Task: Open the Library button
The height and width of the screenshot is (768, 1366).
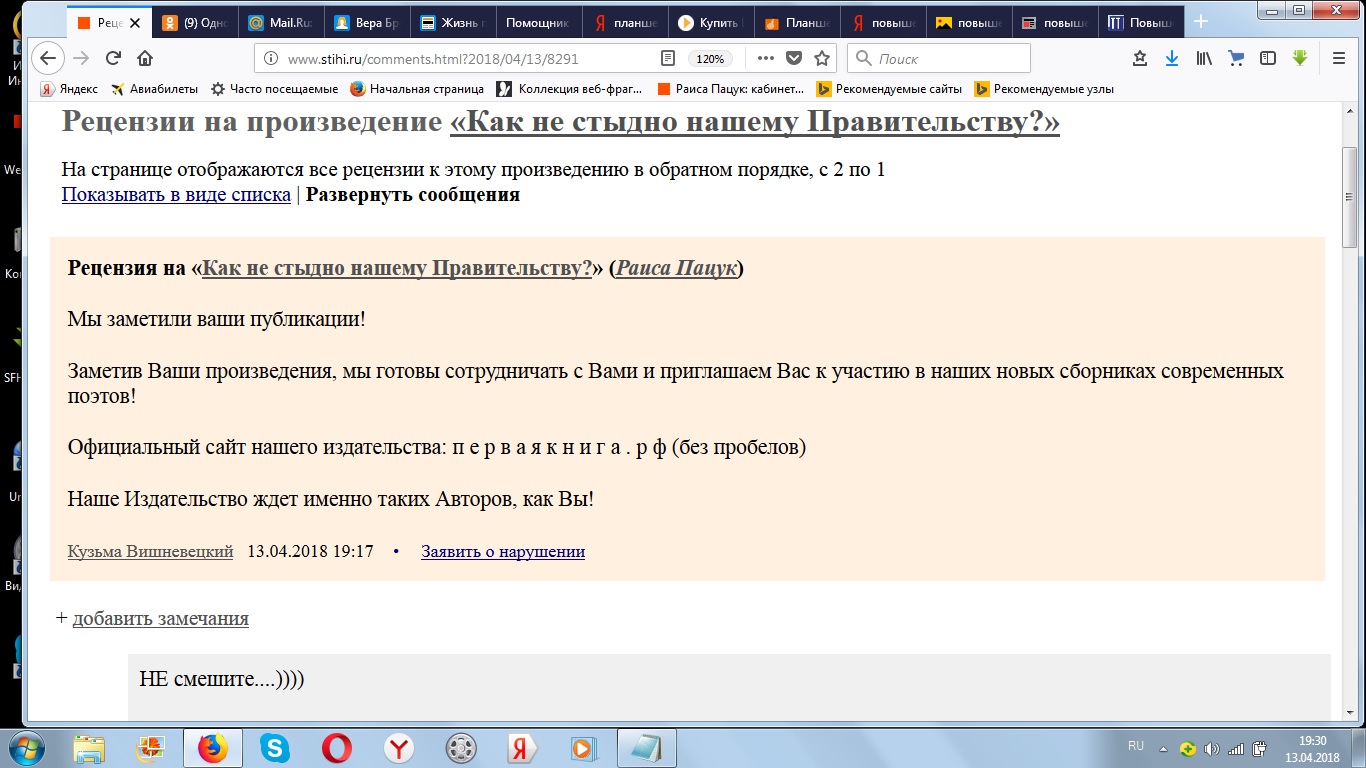Action: coord(1204,58)
